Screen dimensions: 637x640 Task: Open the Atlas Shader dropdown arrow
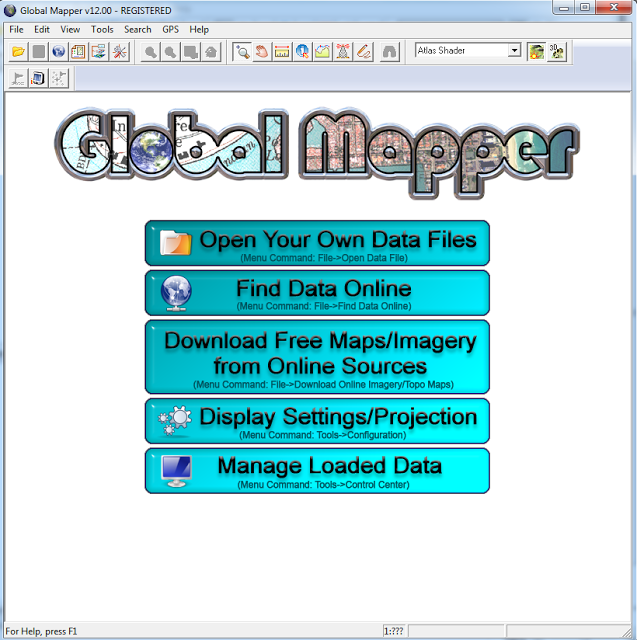point(515,50)
